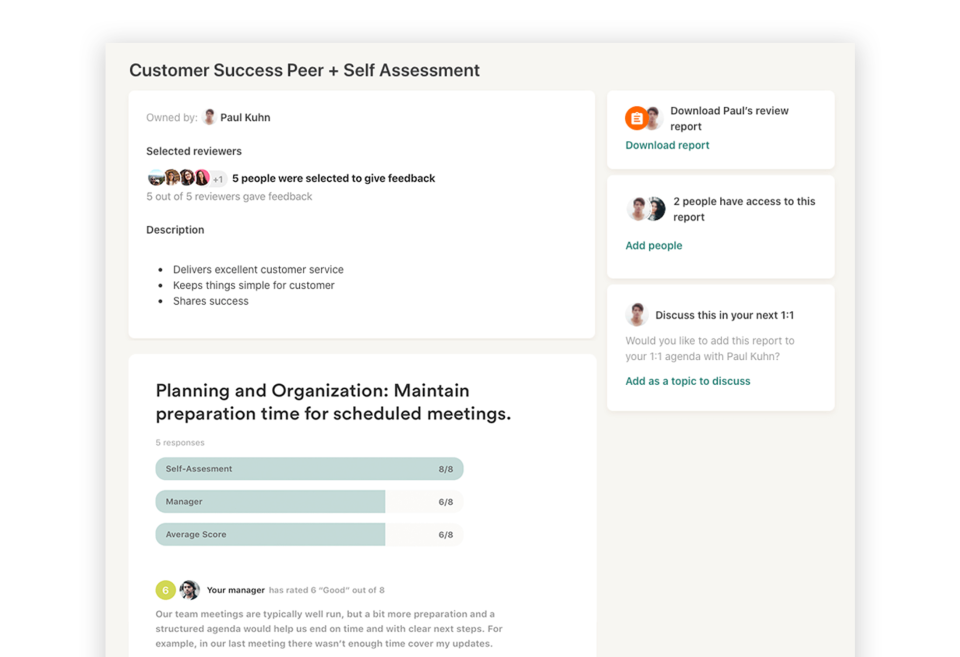Viewport: 960px width, 657px height.
Task: Click the selected reviewers avatar group
Action: 179,178
